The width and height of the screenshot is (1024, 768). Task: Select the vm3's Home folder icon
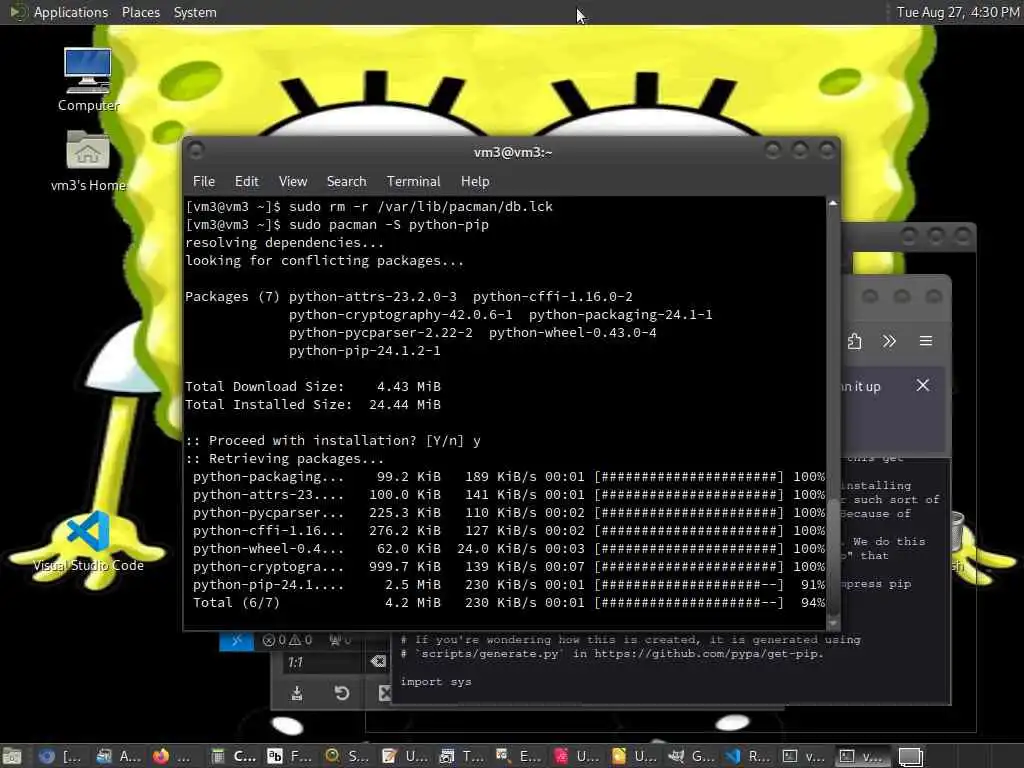click(88, 161)
